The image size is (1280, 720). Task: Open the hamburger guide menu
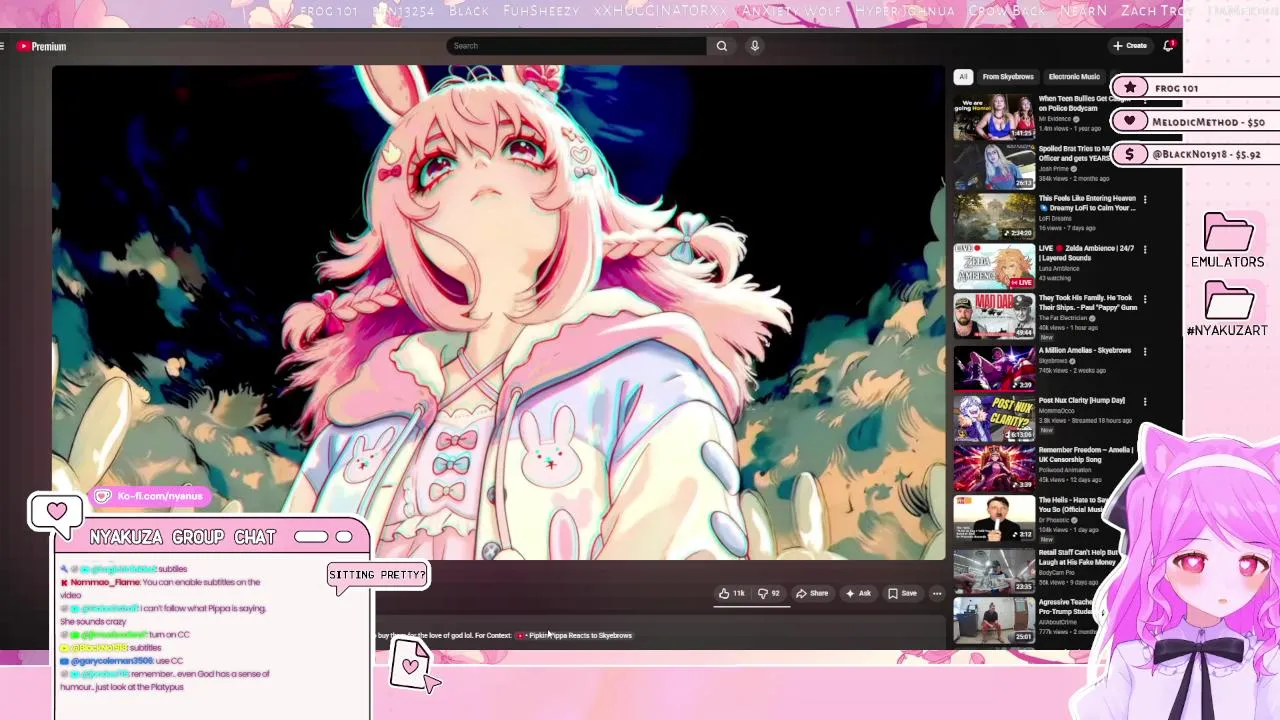(x=3, y=46)
